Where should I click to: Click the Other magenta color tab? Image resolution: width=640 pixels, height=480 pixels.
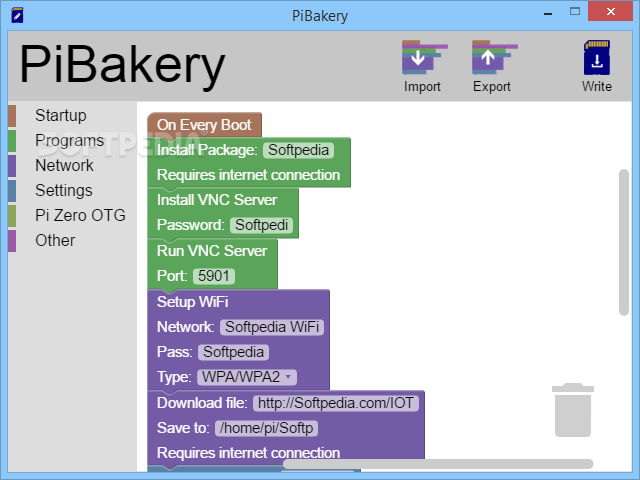coord(12,240)
